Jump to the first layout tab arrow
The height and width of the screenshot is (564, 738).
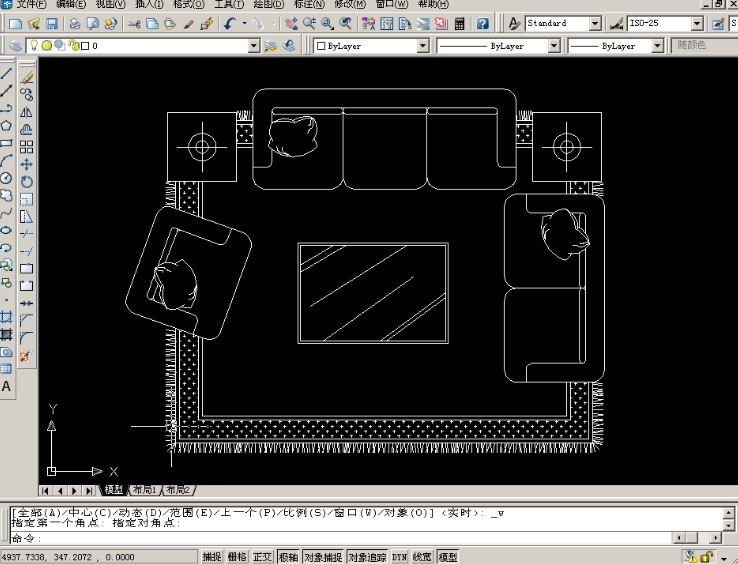click(x=45, y=491)
